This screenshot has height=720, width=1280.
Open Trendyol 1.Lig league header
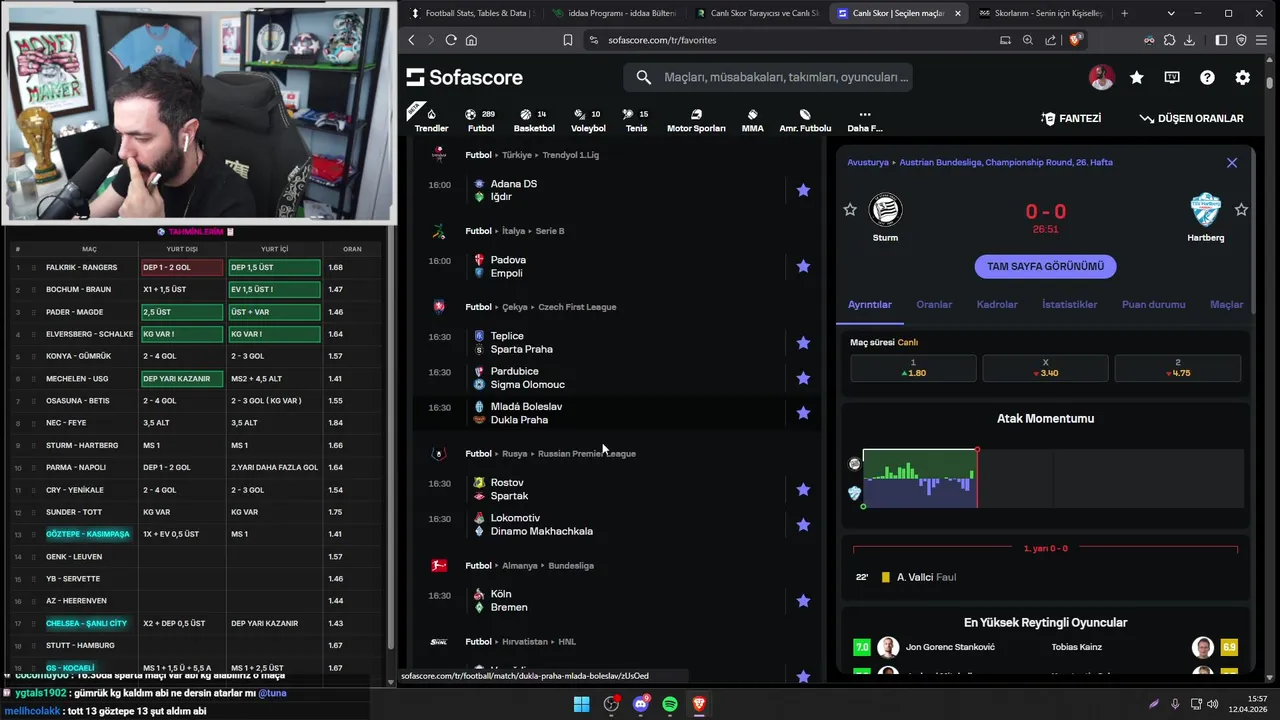pyautogui.click(x=570, y=155)
